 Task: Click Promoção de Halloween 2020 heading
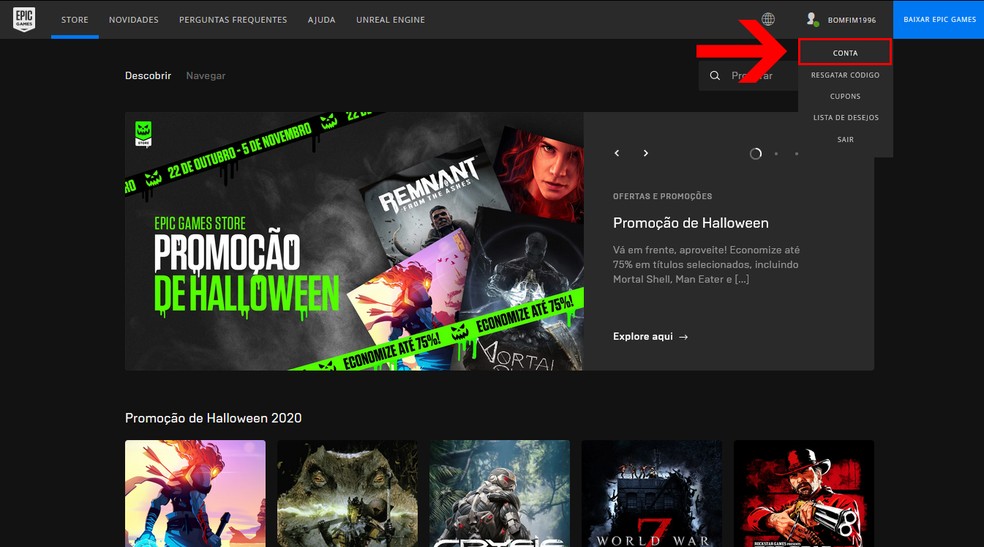click(213, 418)
